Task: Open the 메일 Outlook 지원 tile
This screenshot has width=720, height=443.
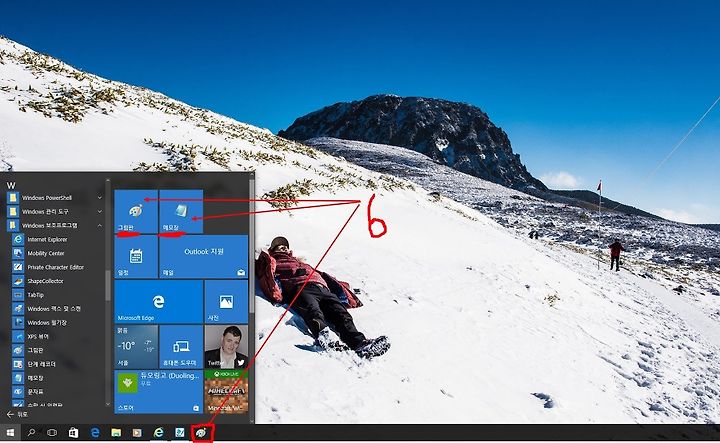Action: tap(204, 256)
